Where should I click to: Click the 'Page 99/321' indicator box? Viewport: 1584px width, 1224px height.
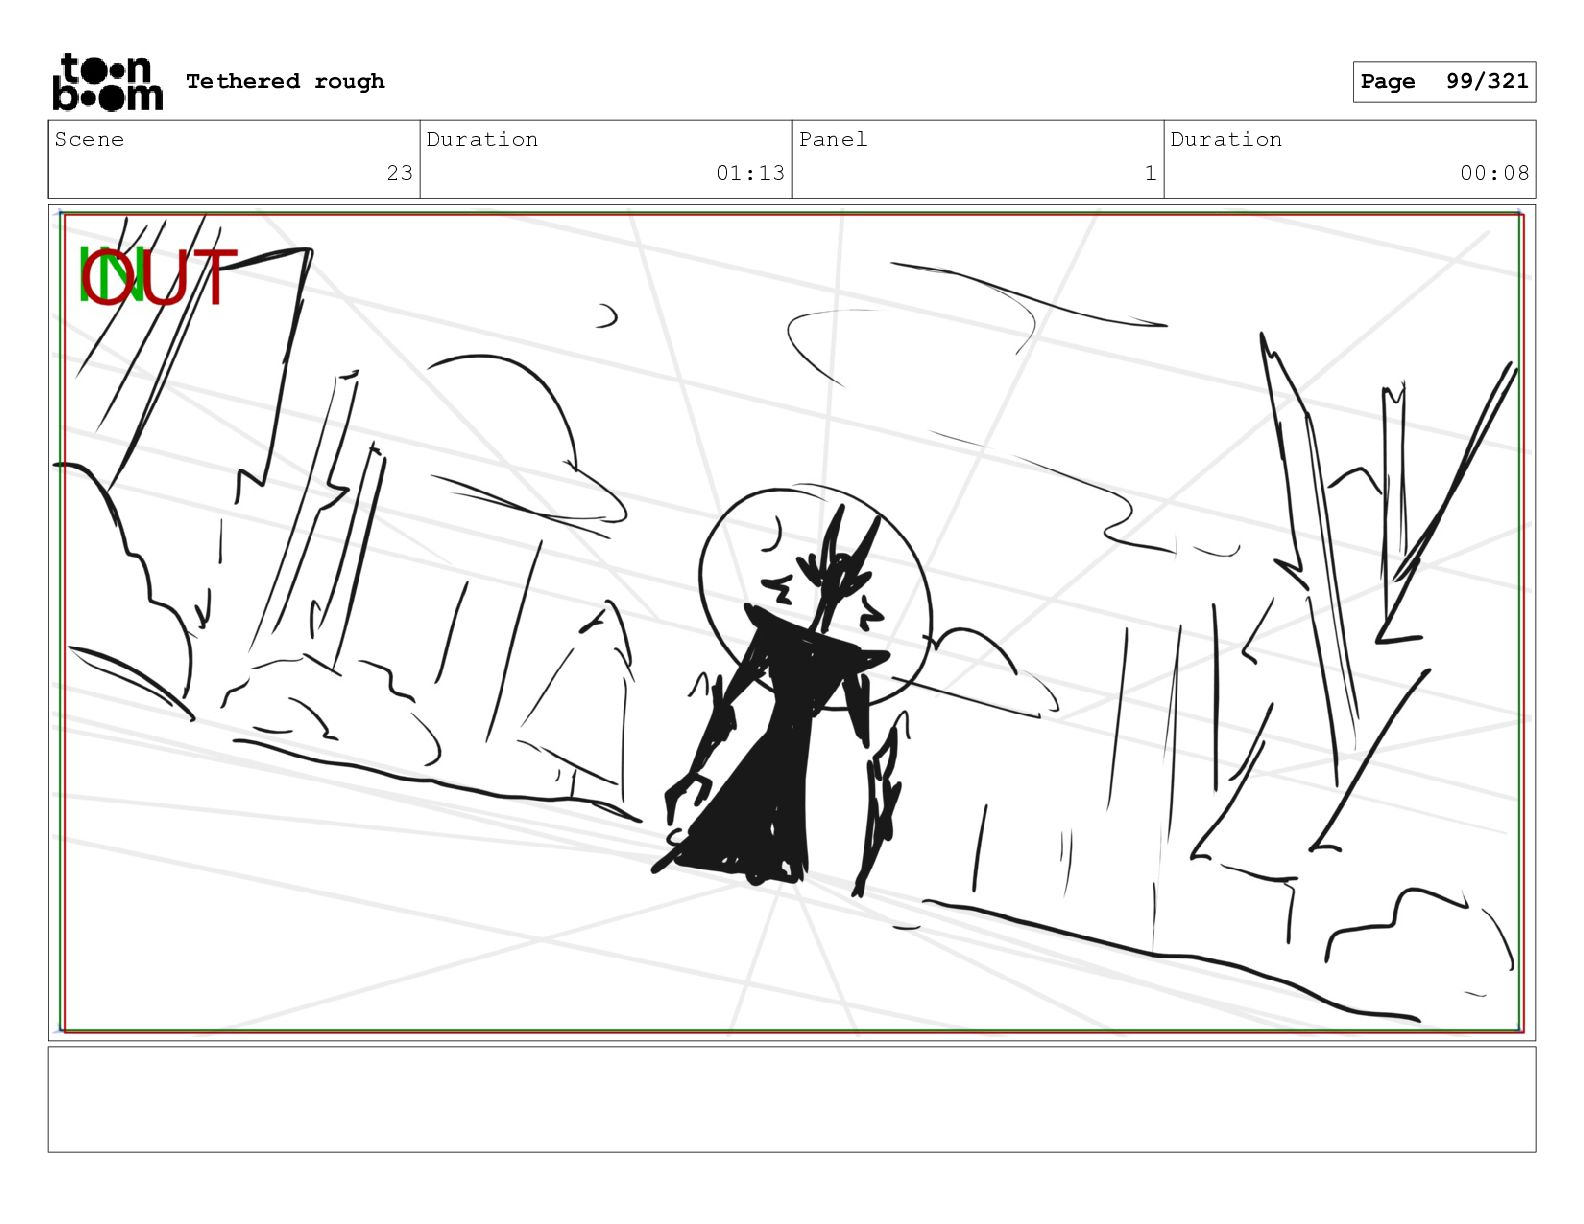1444,82
